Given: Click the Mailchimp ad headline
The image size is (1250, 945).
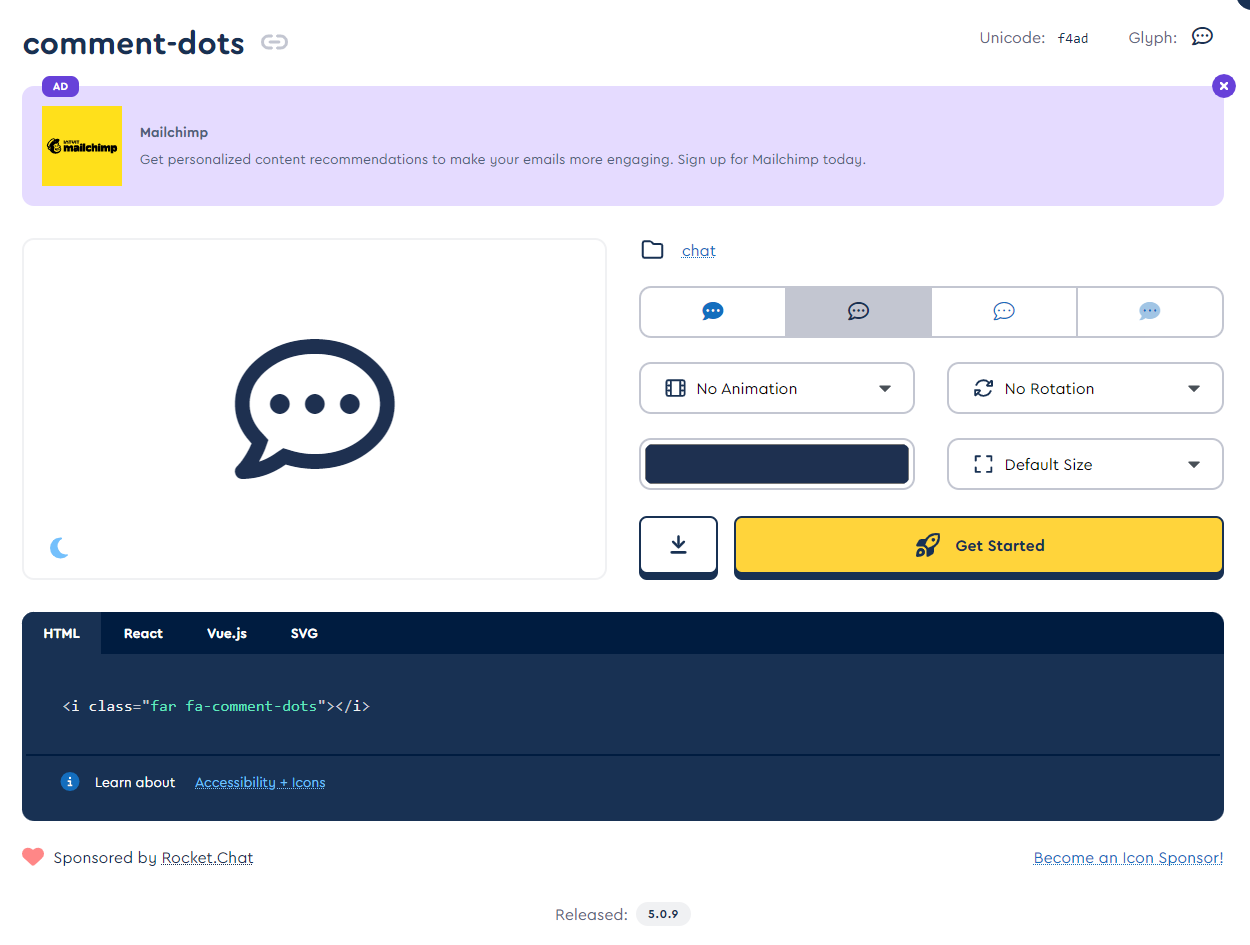Looking at the screenshot, I should coord(174,132).
